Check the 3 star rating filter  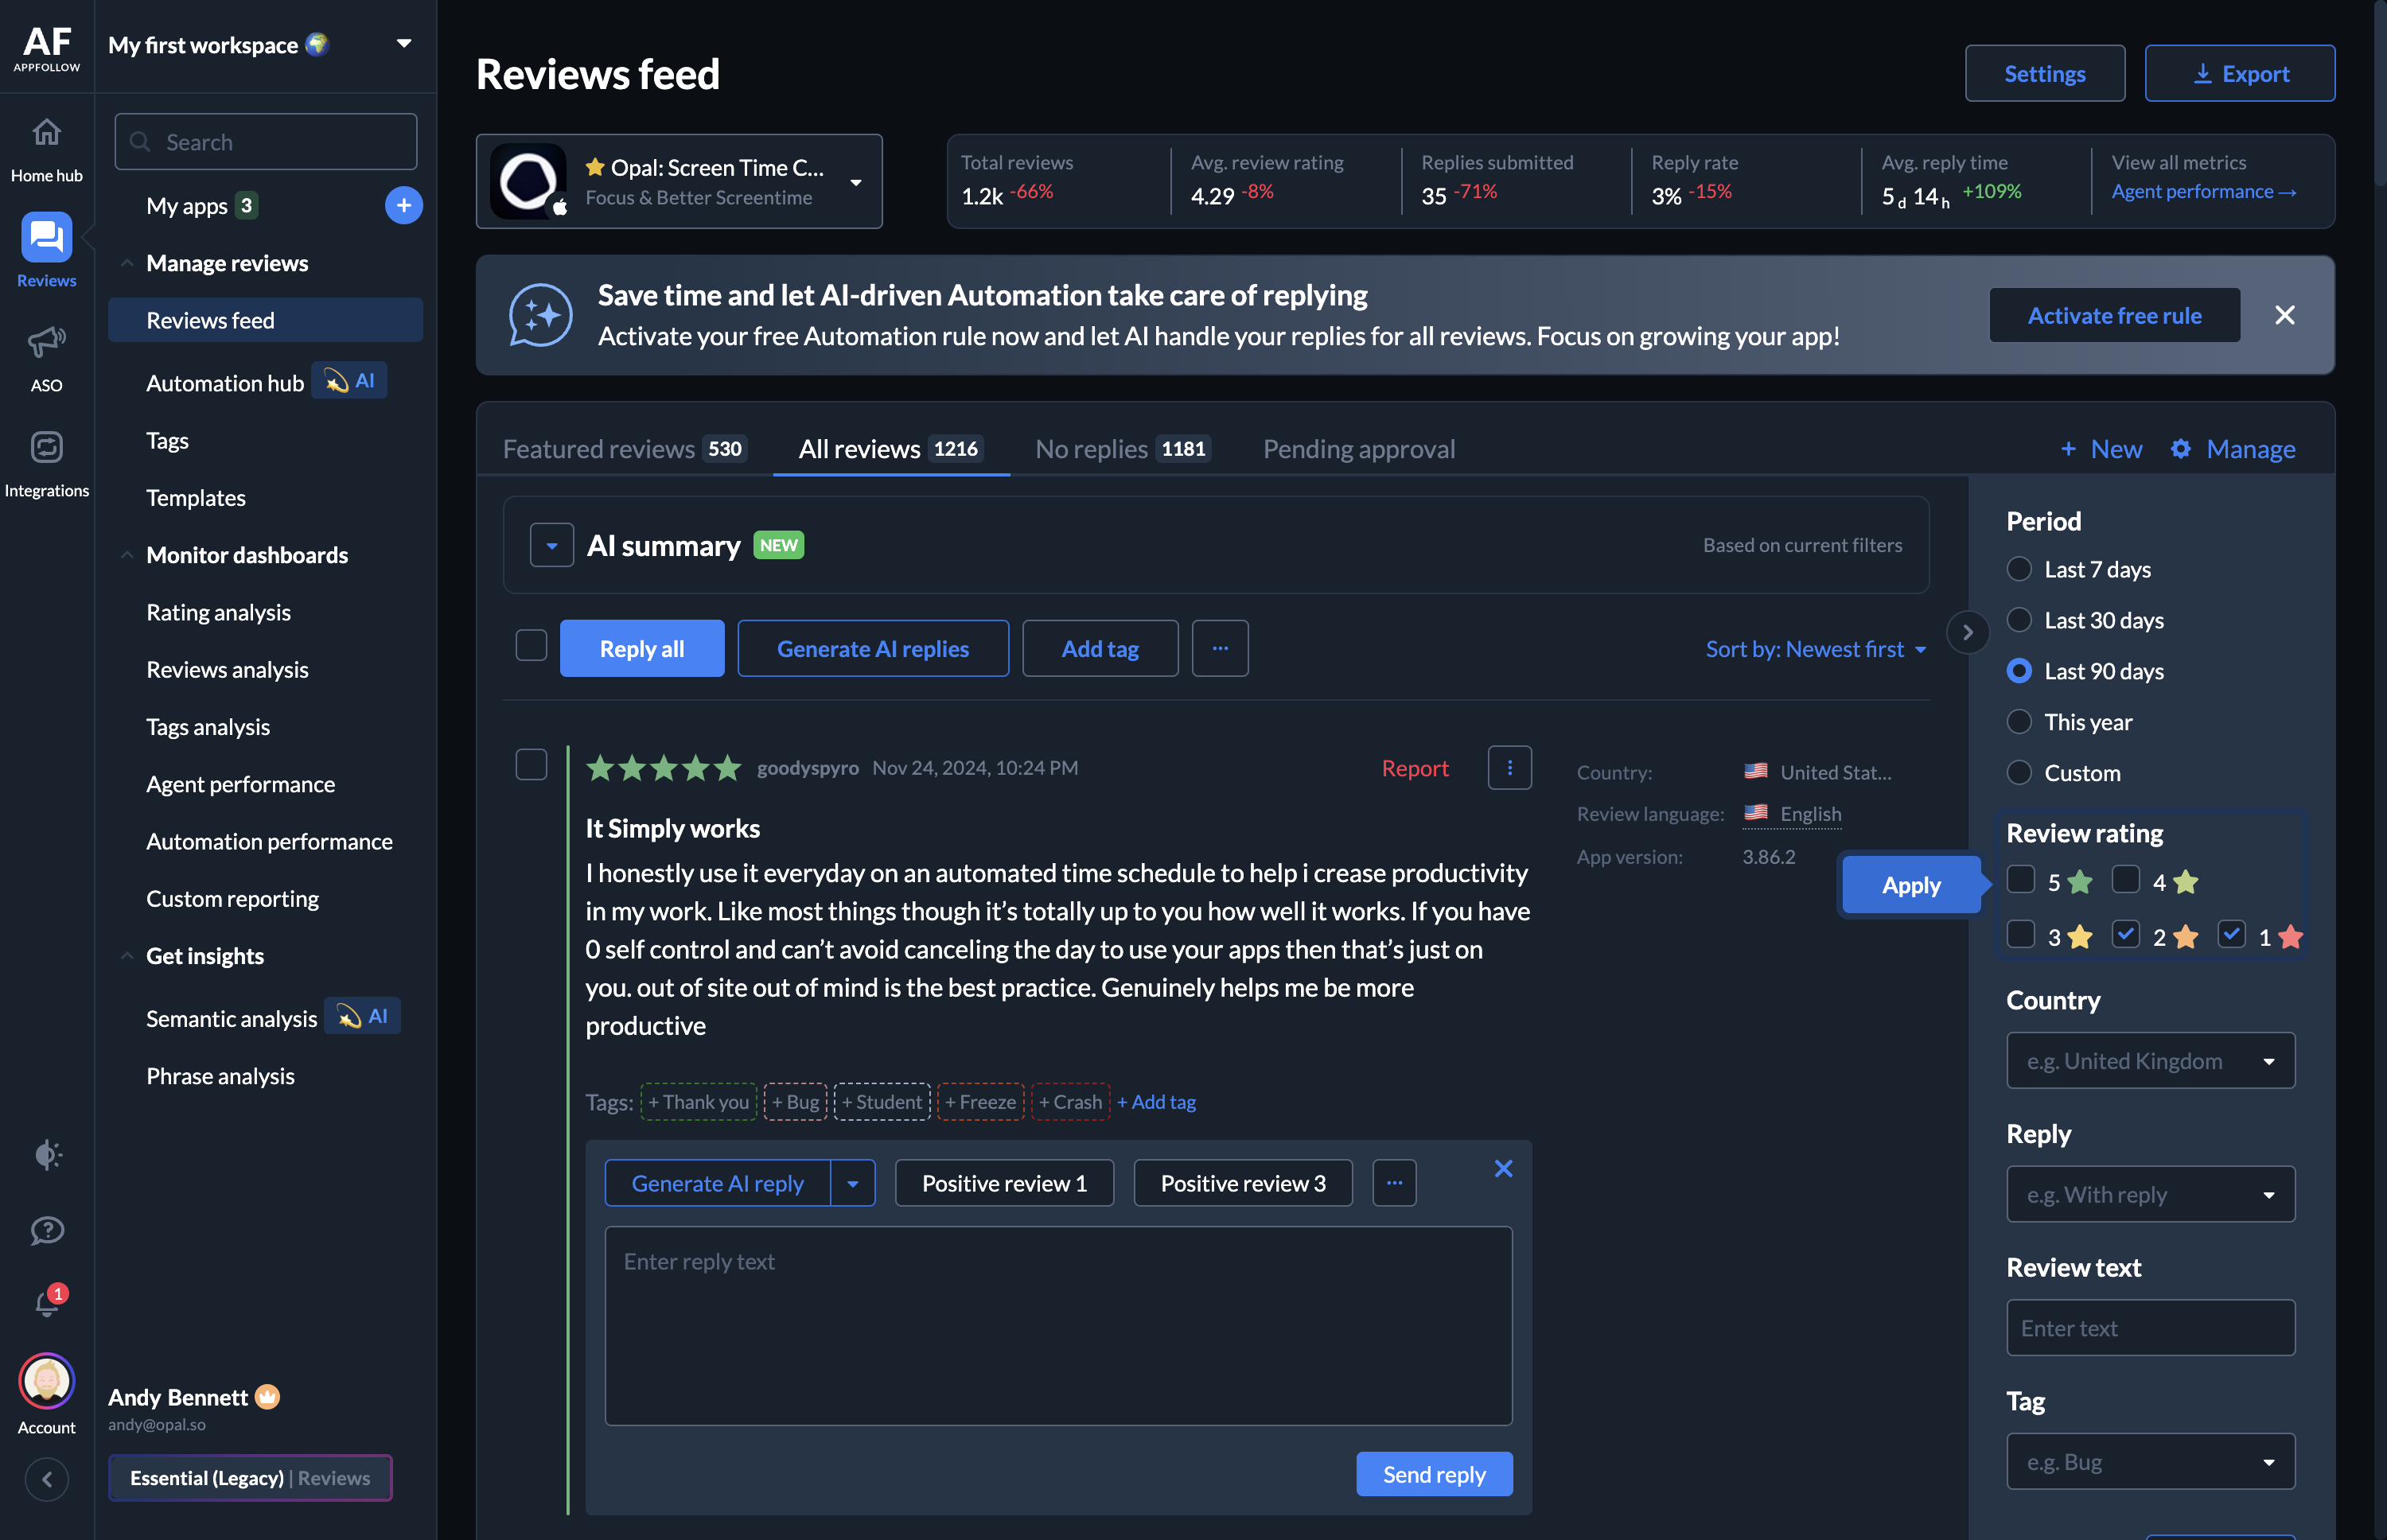tap(2020, 934)
